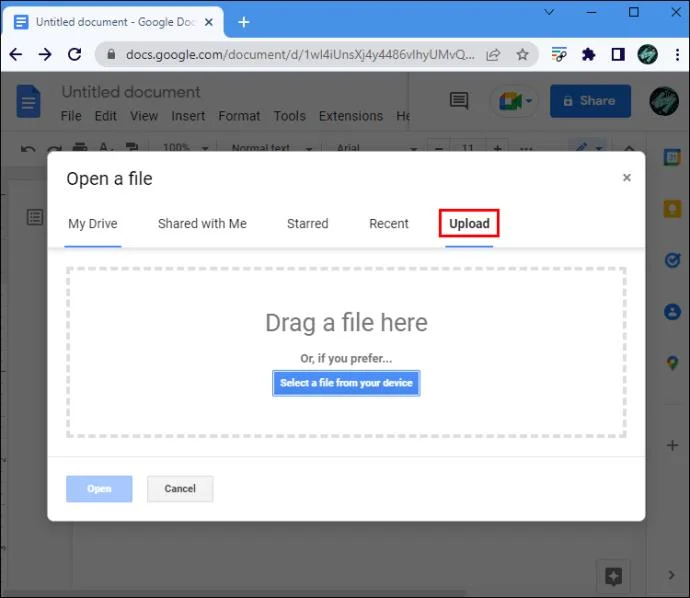Open comment history icon

tap(459, 101)
